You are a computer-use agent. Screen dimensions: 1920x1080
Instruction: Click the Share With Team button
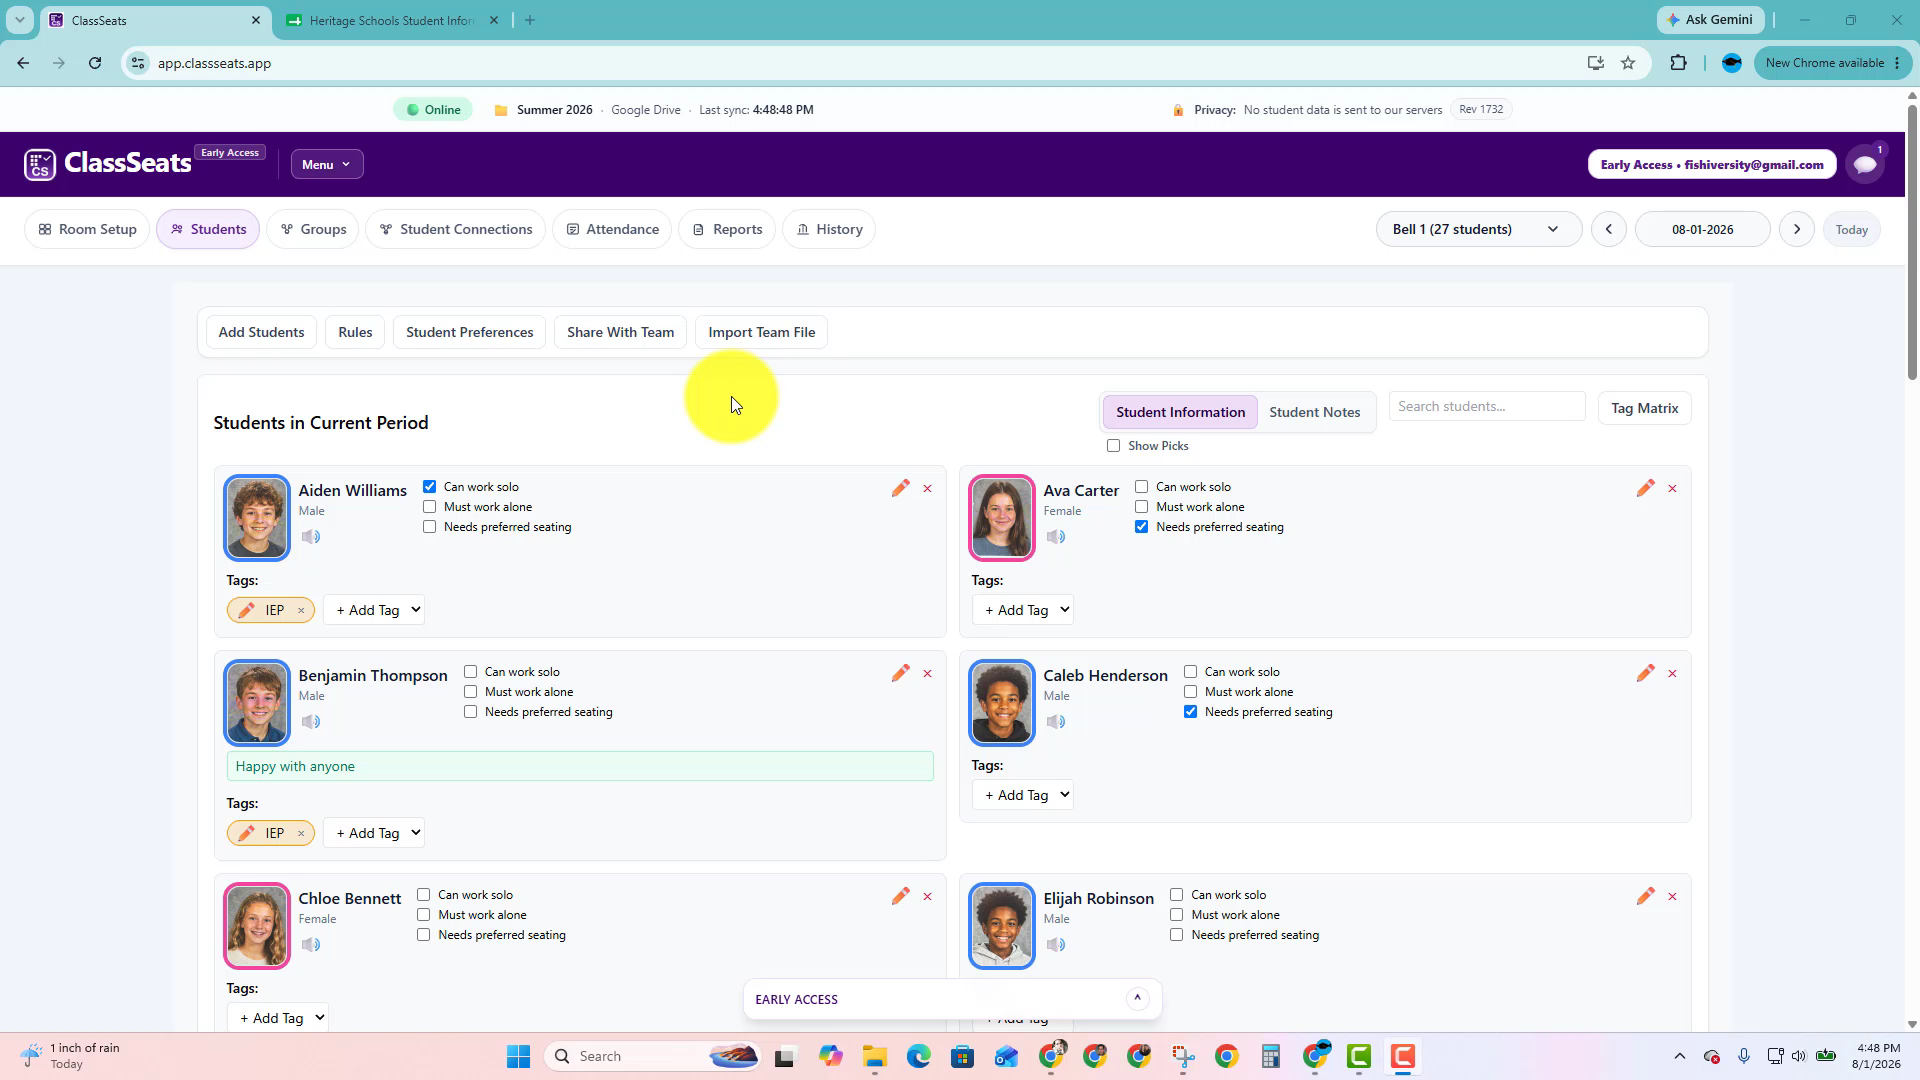point(620,333)
